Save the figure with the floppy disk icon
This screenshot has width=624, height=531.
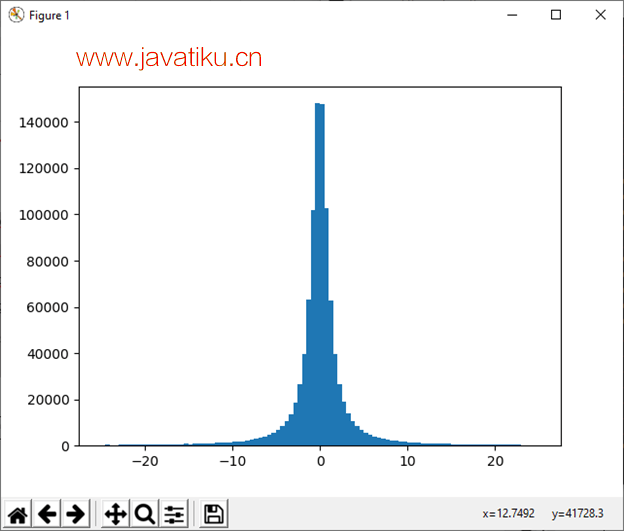tap(214, 514)
